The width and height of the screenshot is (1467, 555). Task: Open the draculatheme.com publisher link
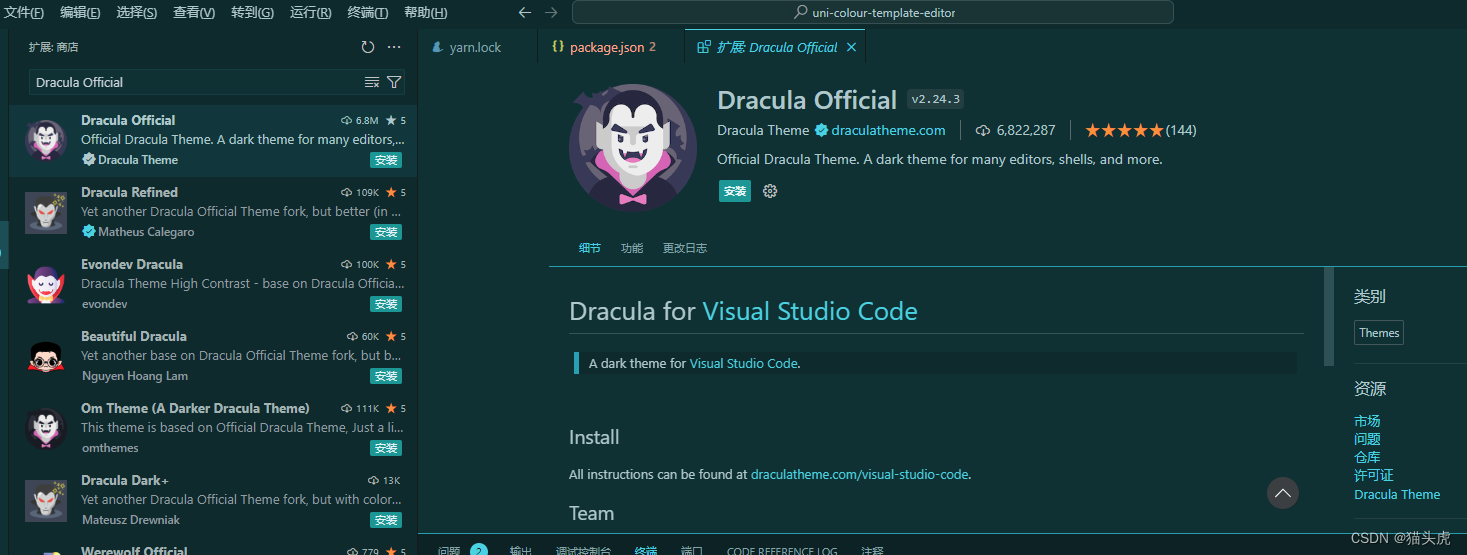point(888,130)
